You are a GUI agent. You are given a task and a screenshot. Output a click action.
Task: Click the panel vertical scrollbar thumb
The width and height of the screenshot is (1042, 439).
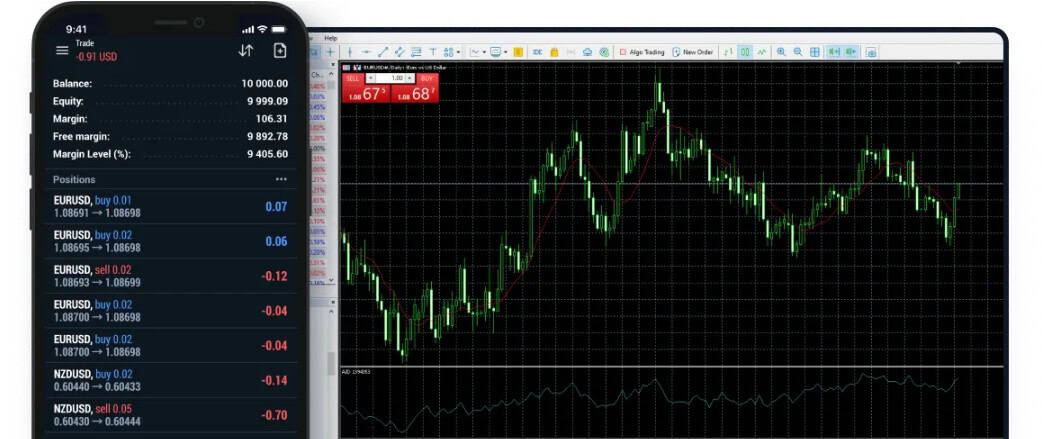331,363
